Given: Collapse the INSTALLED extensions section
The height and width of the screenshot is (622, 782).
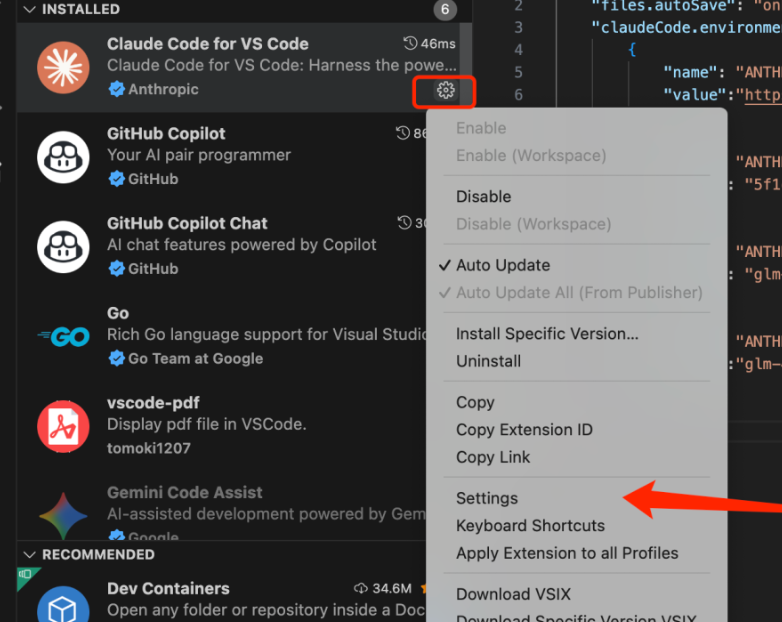Looking at the screenshot, I should tap(28, 9).
